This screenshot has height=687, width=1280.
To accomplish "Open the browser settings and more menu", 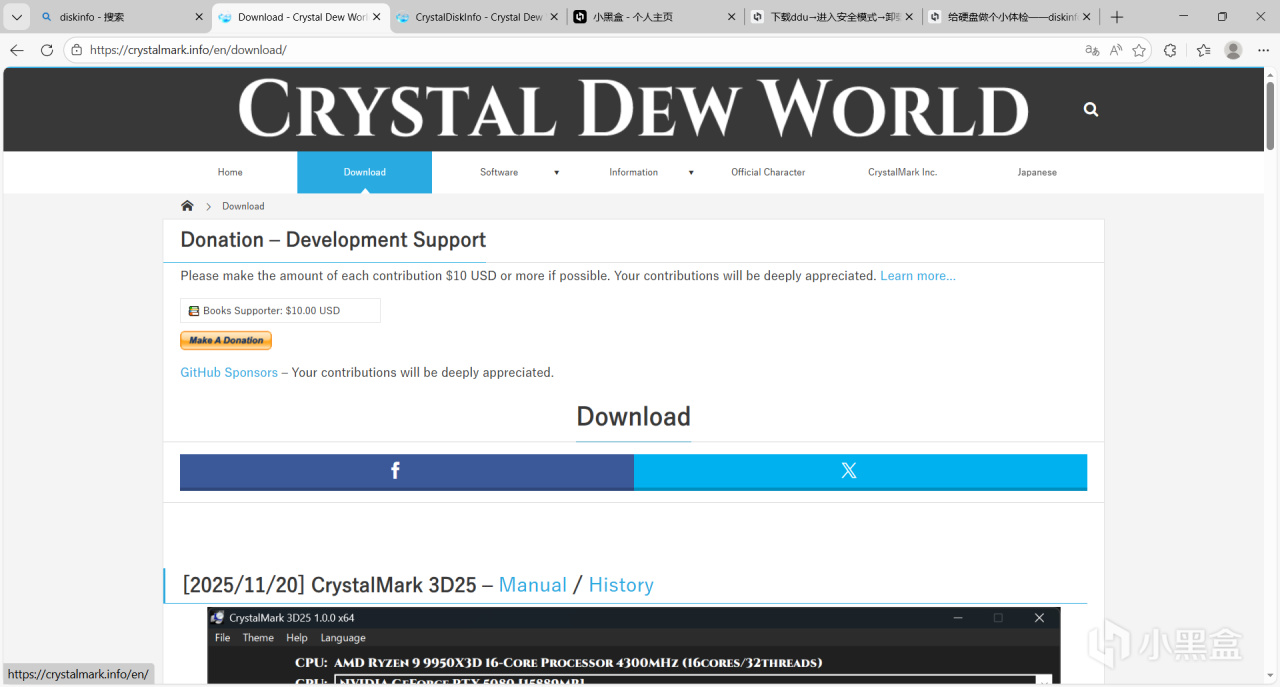I will 1262,50.
